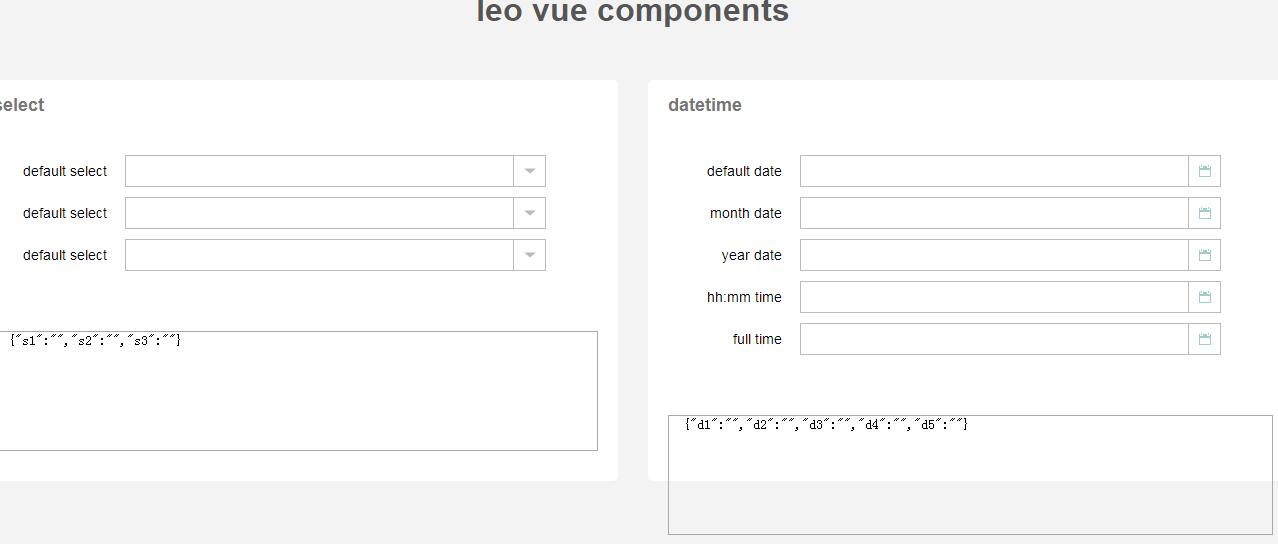Select the hh:mm time input field
This screenshot has width=1278, height=544.
tap(994, 297)
